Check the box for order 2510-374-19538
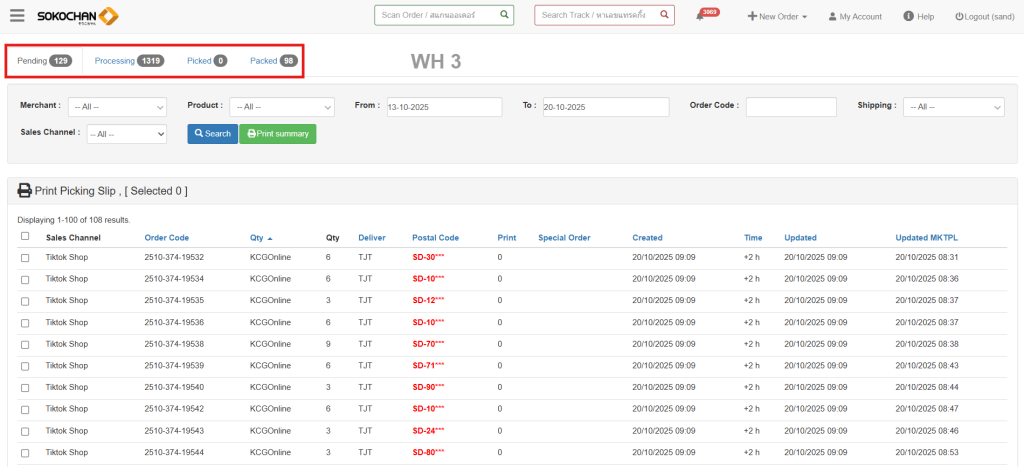Image resolution: width=1024 pixels, height=467 pixels. click(25, 344)
